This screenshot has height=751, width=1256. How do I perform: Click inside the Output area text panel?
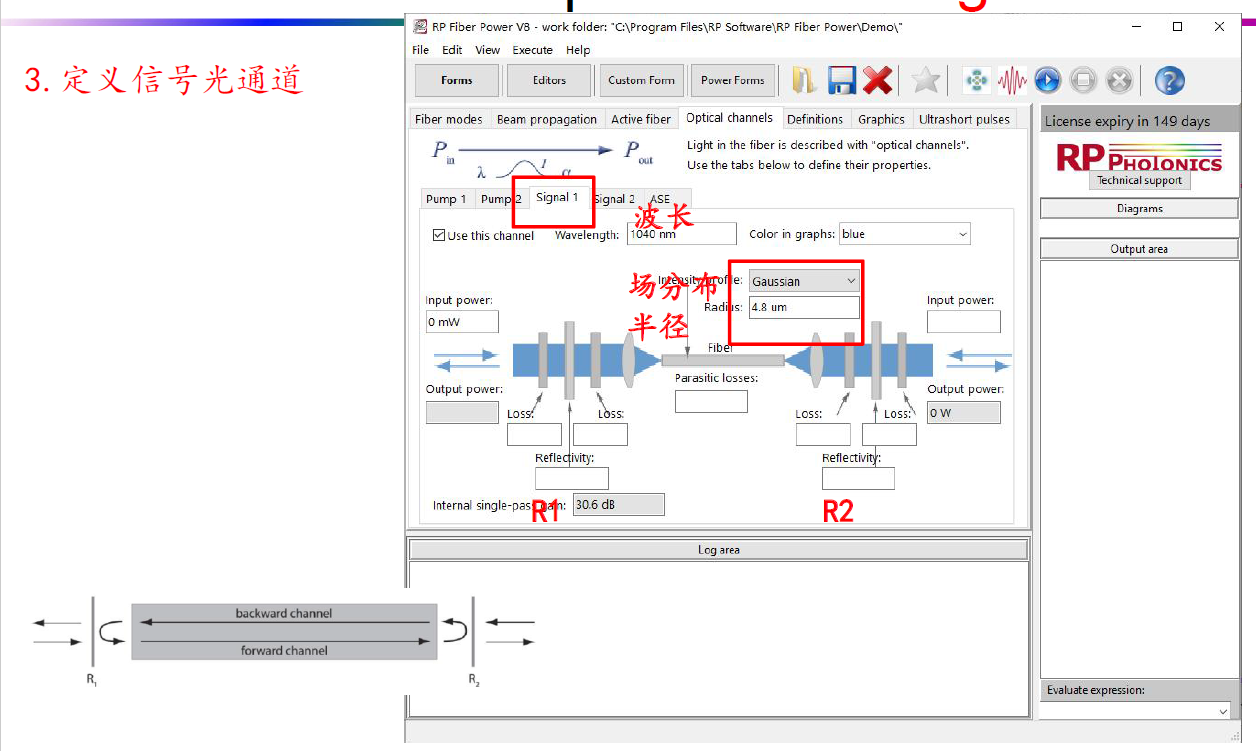(1139, 469)
